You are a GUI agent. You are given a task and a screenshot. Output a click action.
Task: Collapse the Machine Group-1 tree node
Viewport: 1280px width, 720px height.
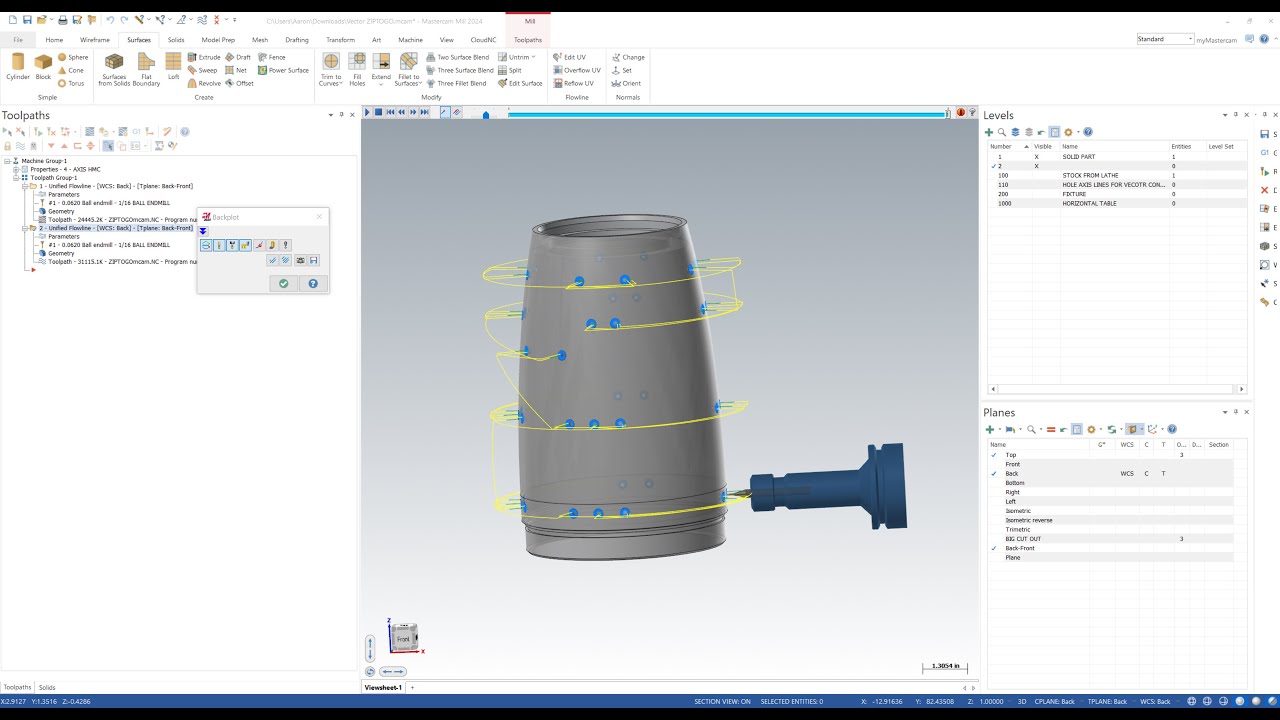point(7,161)
